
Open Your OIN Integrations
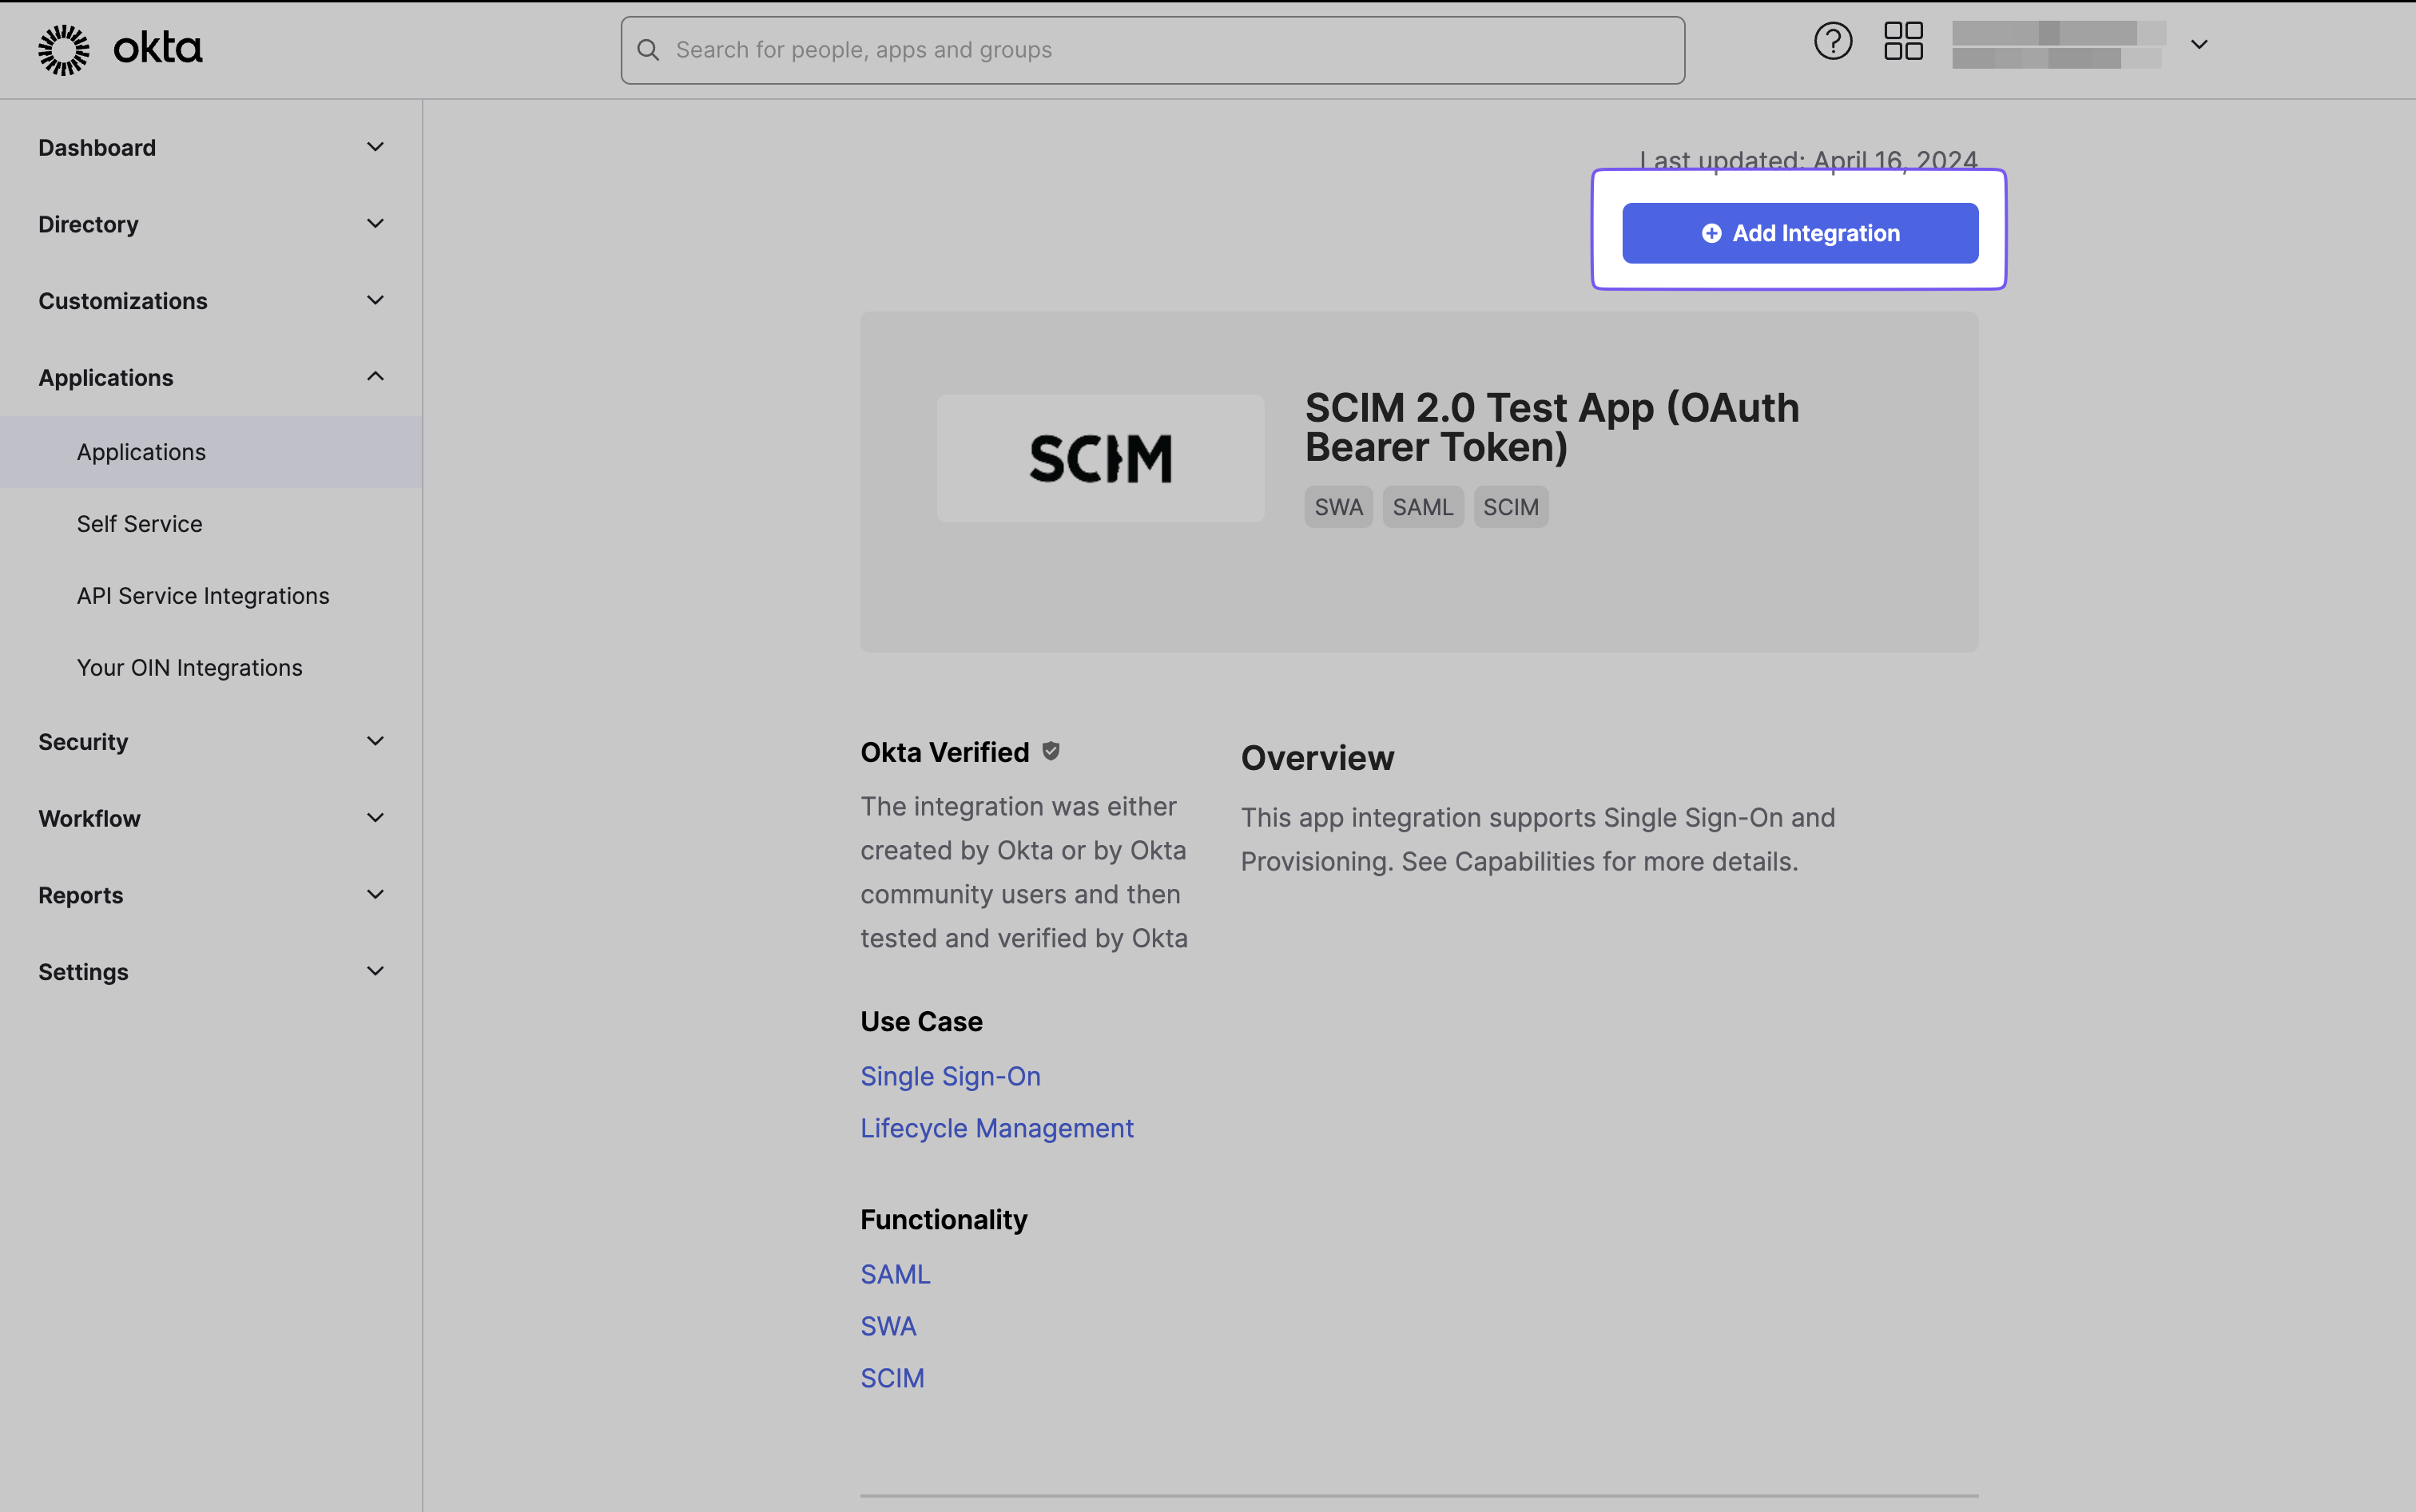189,667
